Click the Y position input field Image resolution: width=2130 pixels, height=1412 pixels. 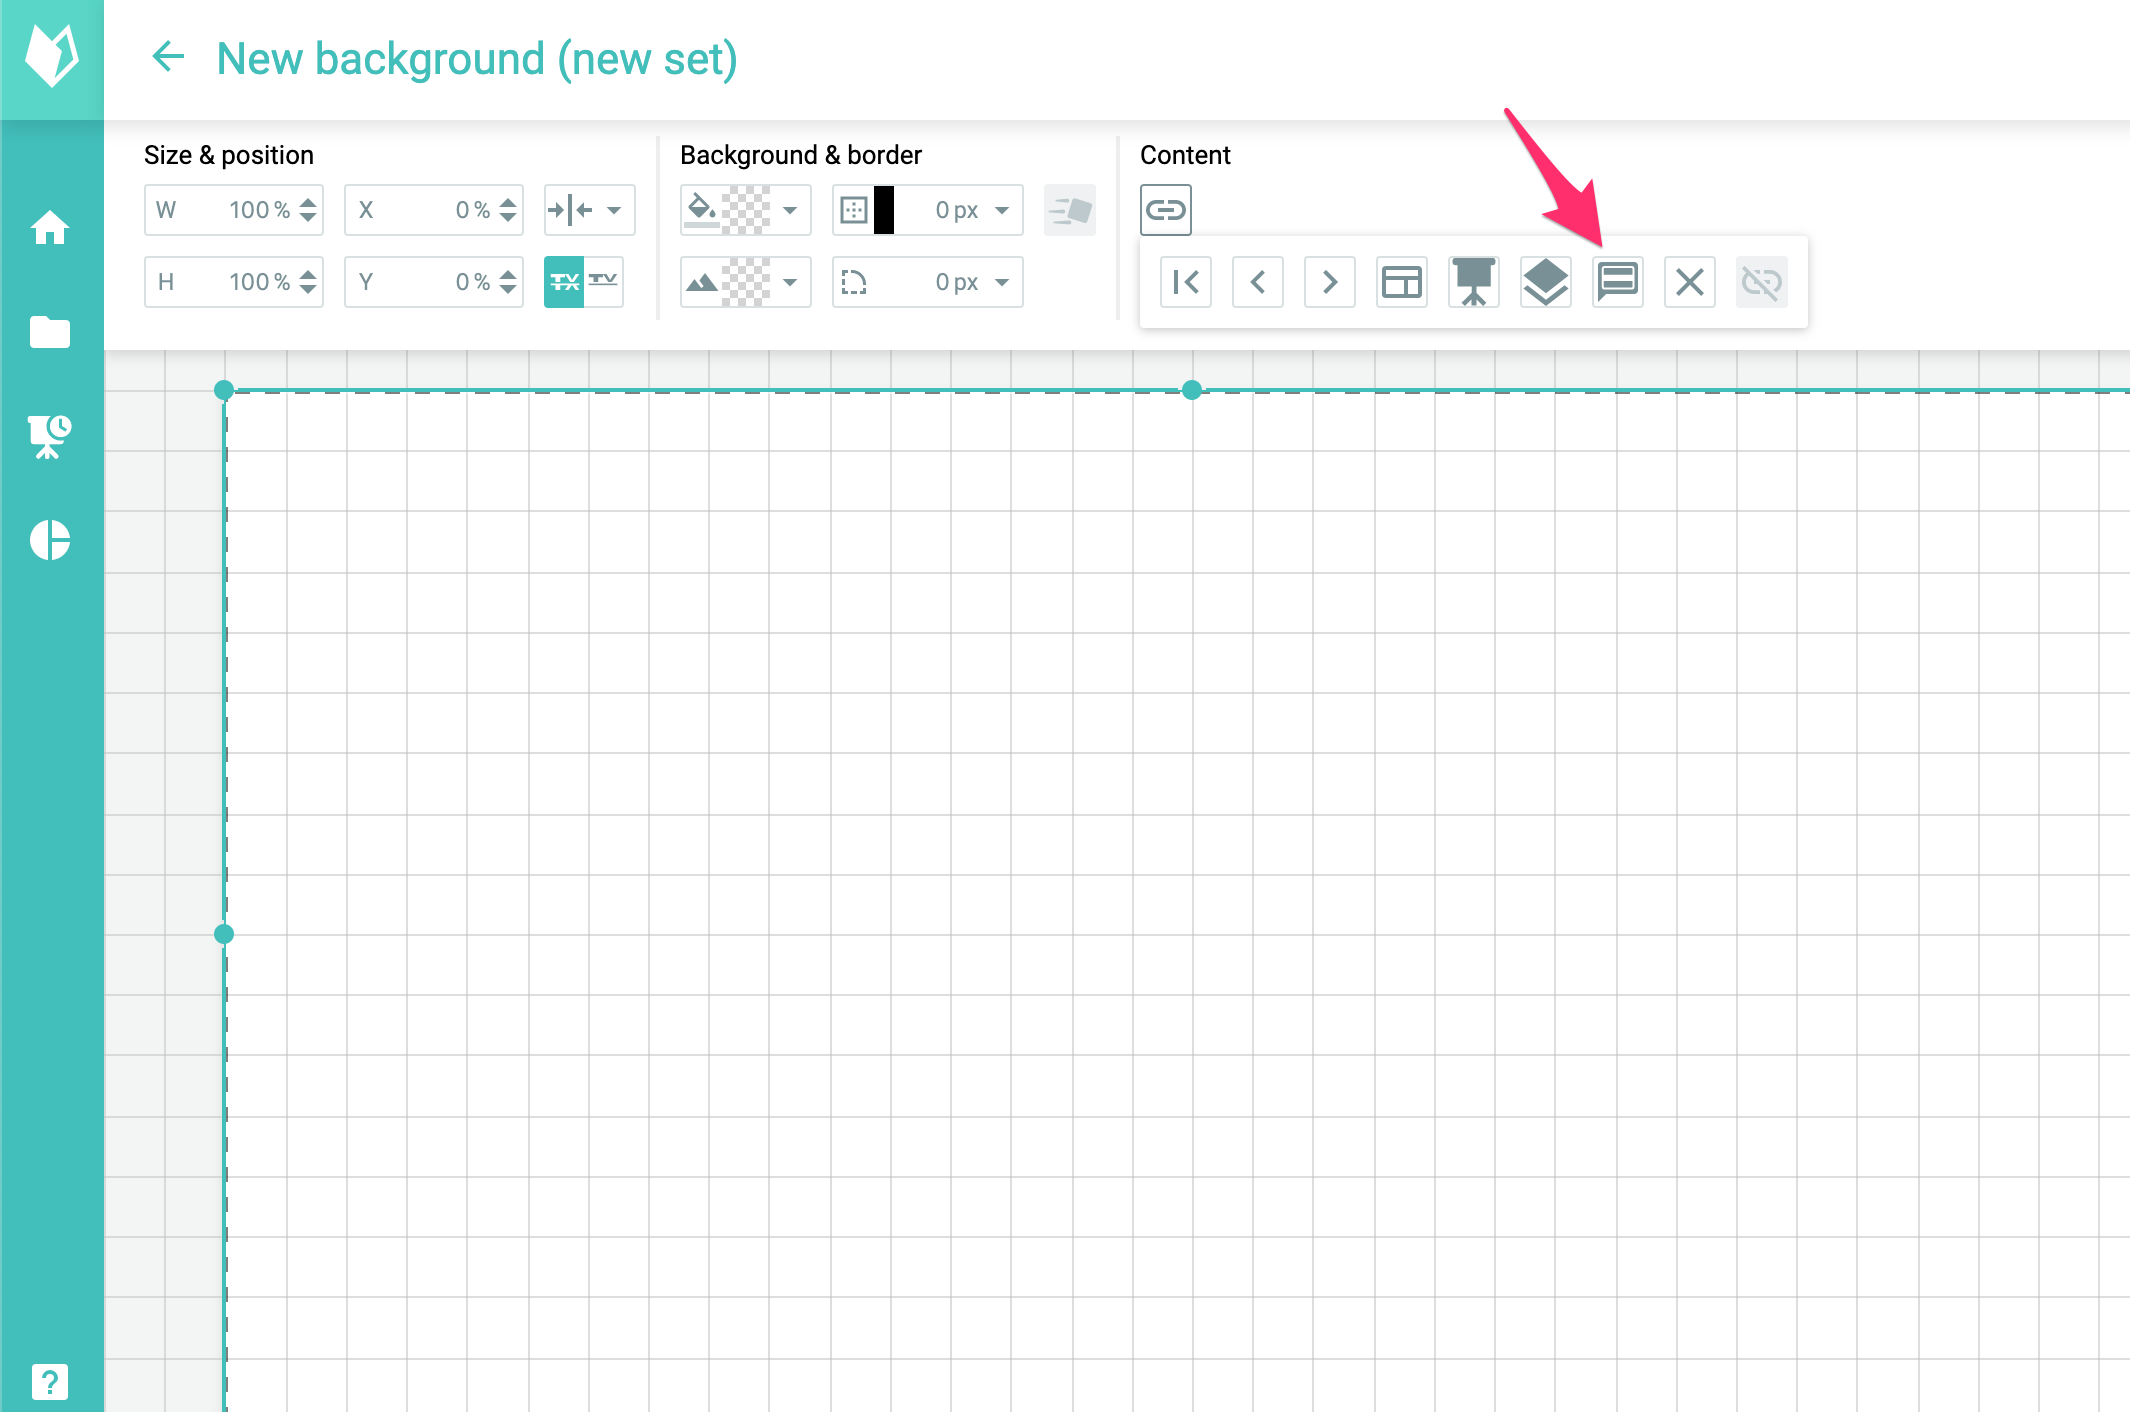click(434, 282)
